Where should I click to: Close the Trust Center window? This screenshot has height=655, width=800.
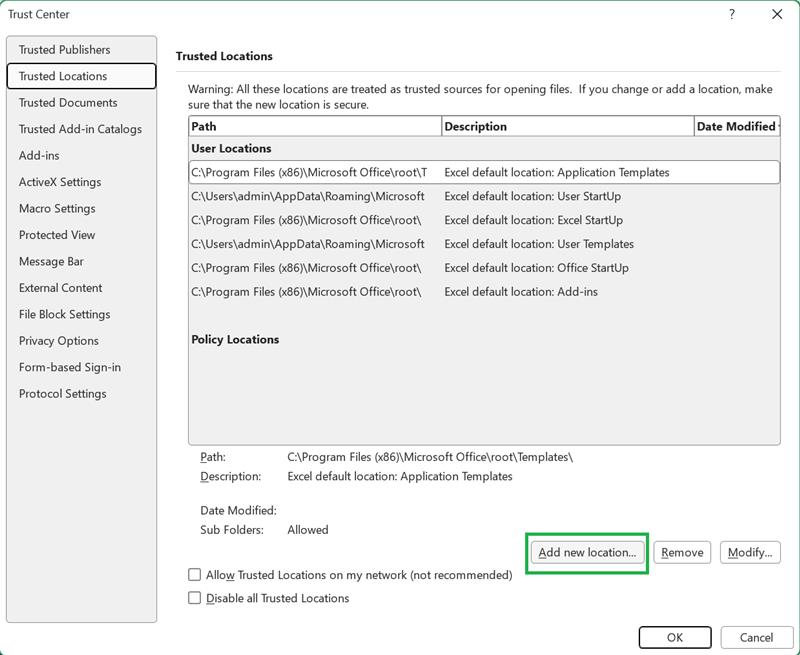click(x=777, y=14)
